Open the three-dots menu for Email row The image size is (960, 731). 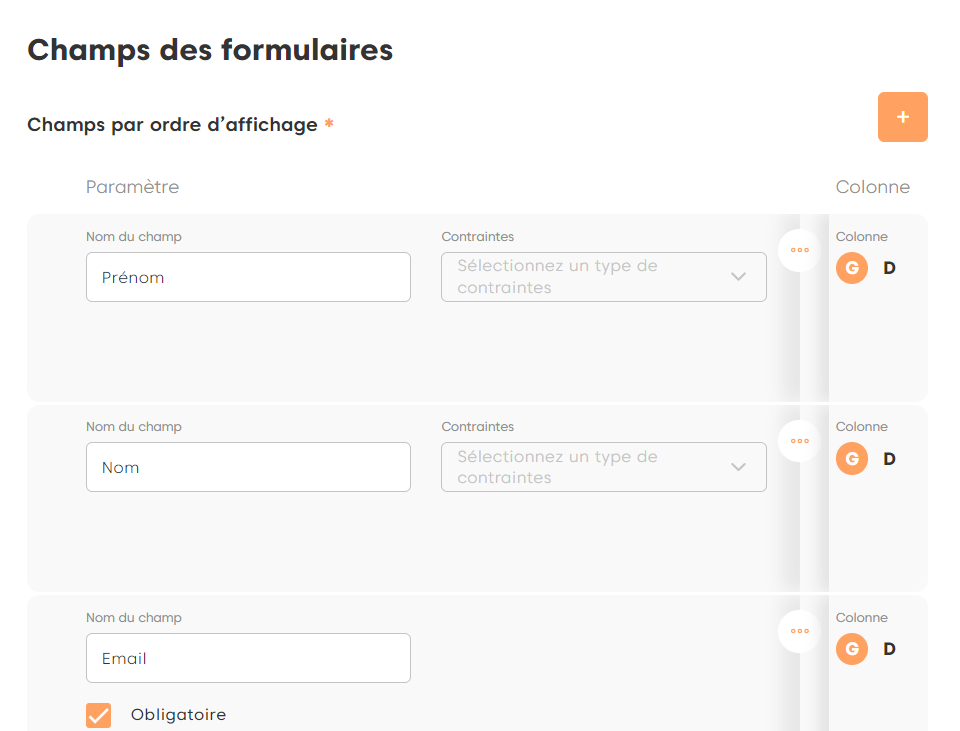[799, 631]
